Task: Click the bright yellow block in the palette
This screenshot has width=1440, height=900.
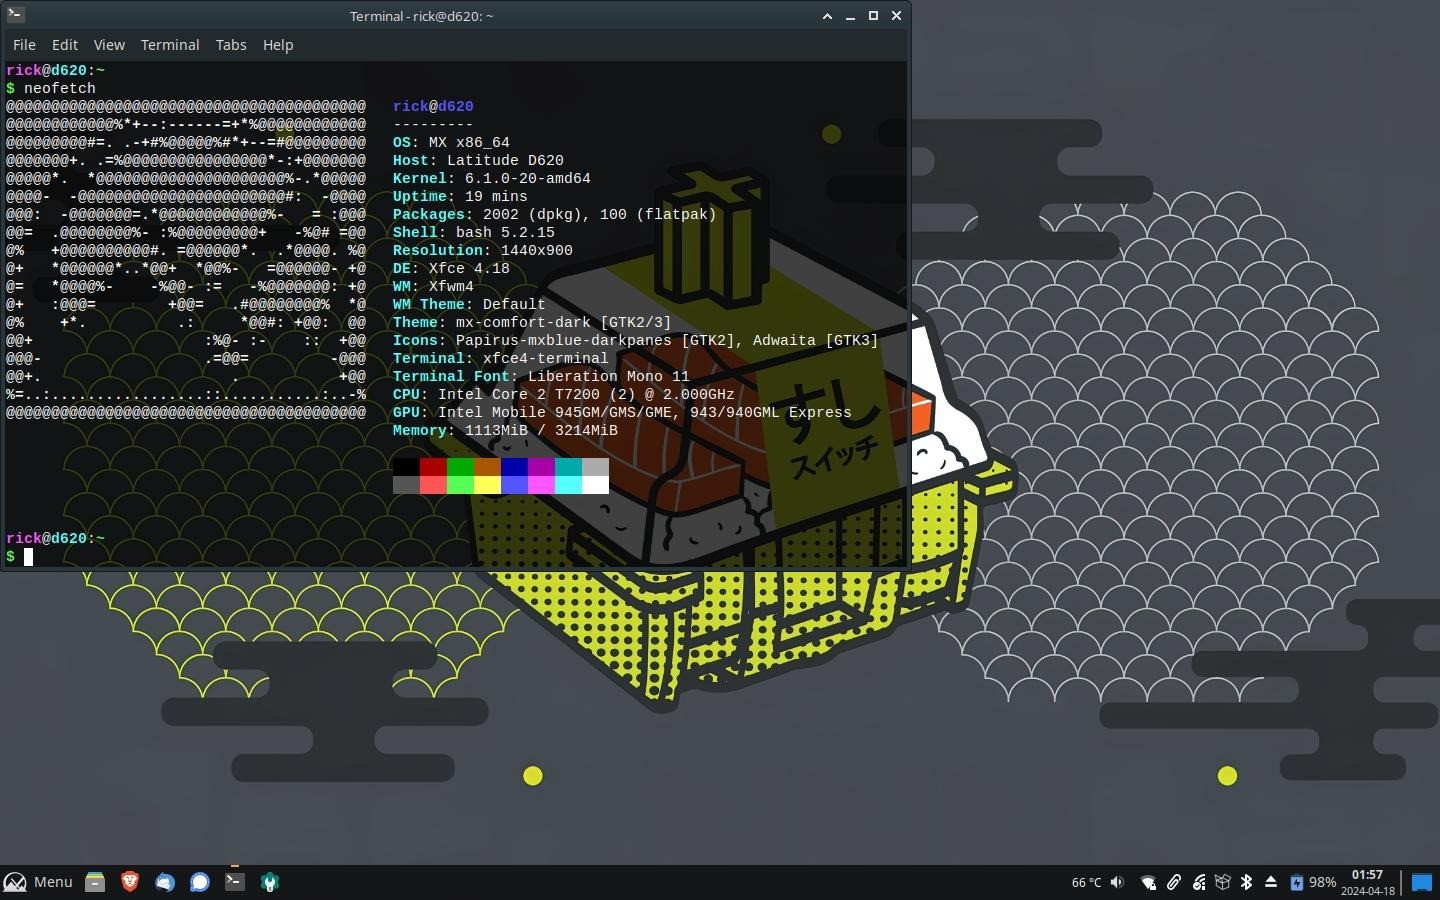Action: click(x=487, y=485)
